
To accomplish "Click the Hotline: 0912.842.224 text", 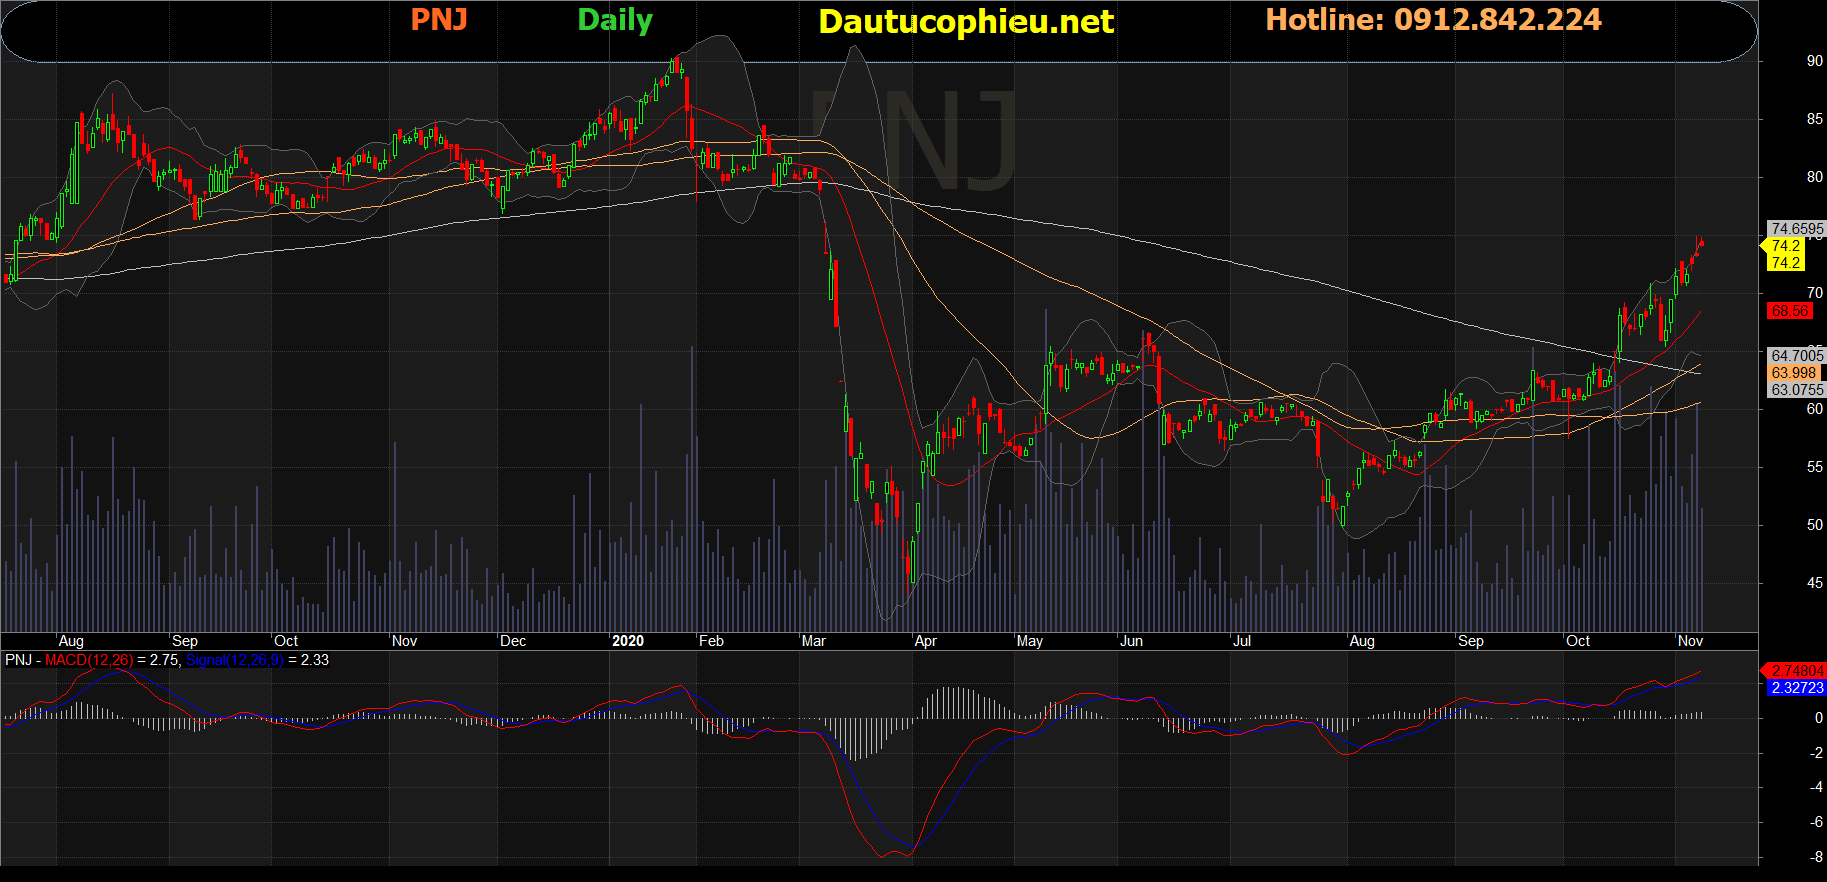I will coord(1433,20).
